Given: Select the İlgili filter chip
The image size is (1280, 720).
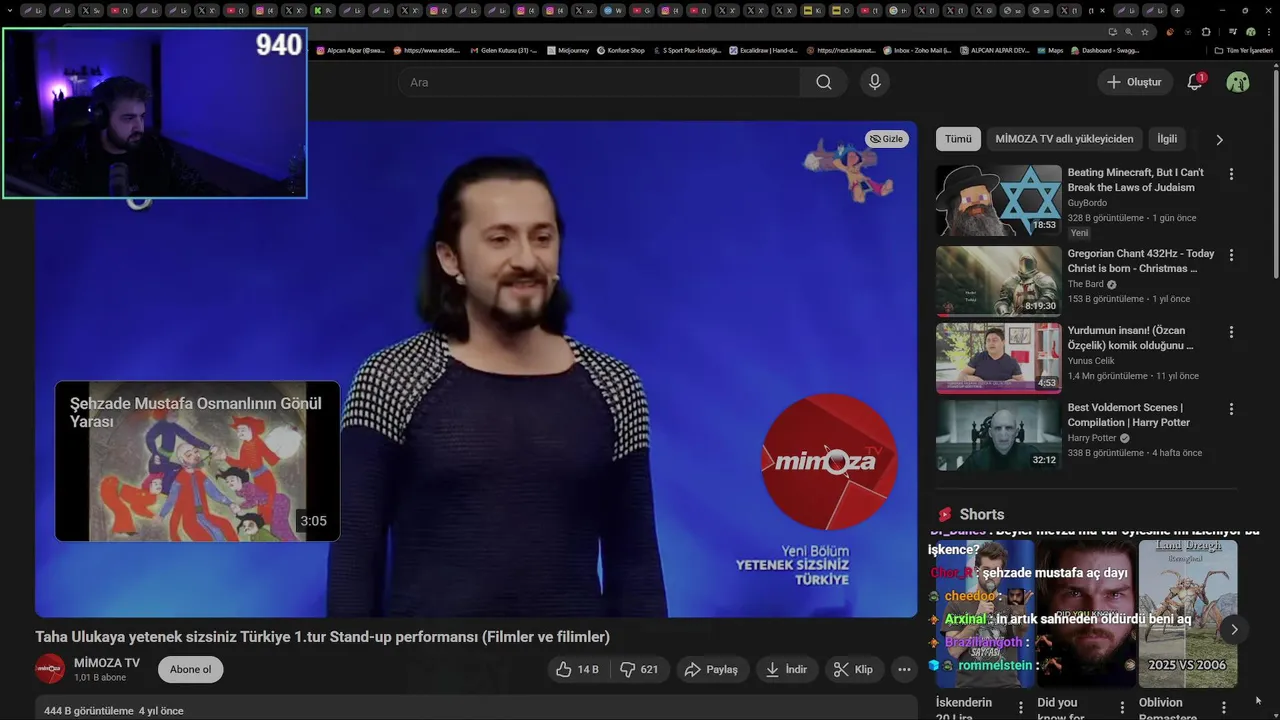Looking at the screenshot, I should point(1167,139).
